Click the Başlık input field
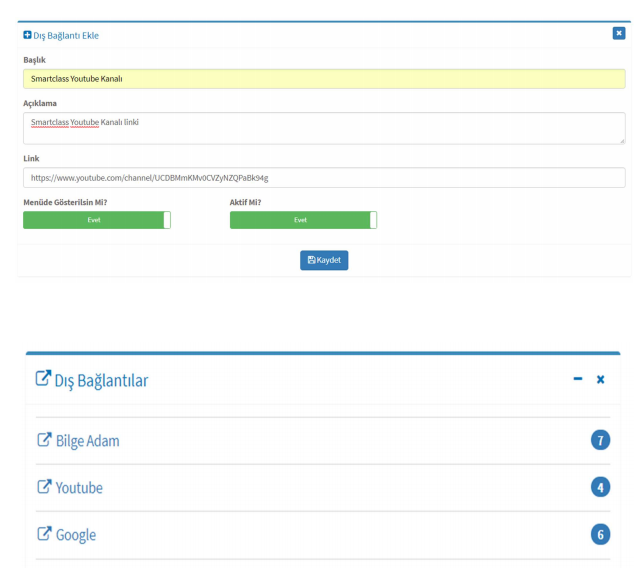 pyautogui.click(x=324, y=79)
